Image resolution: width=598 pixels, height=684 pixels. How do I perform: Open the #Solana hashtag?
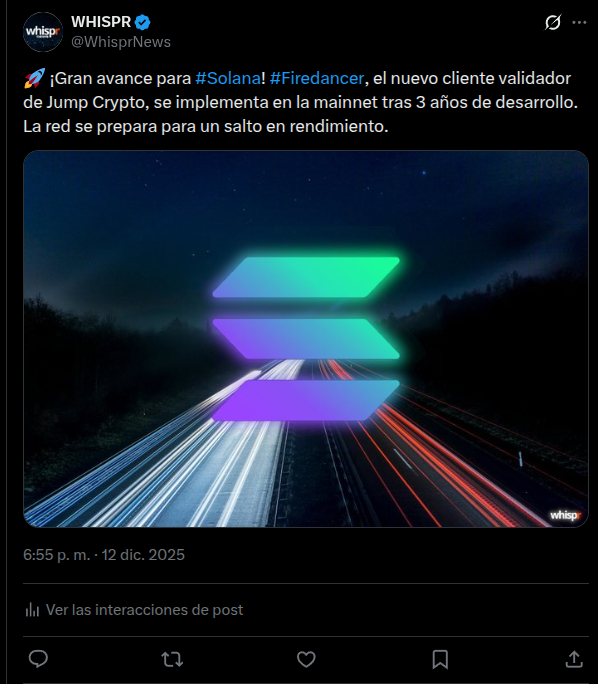[228, 79]
